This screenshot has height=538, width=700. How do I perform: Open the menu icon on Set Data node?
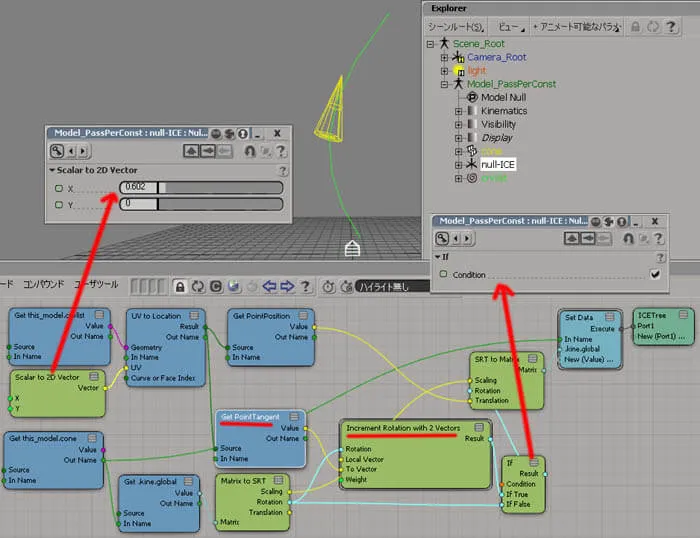point(609,317)
